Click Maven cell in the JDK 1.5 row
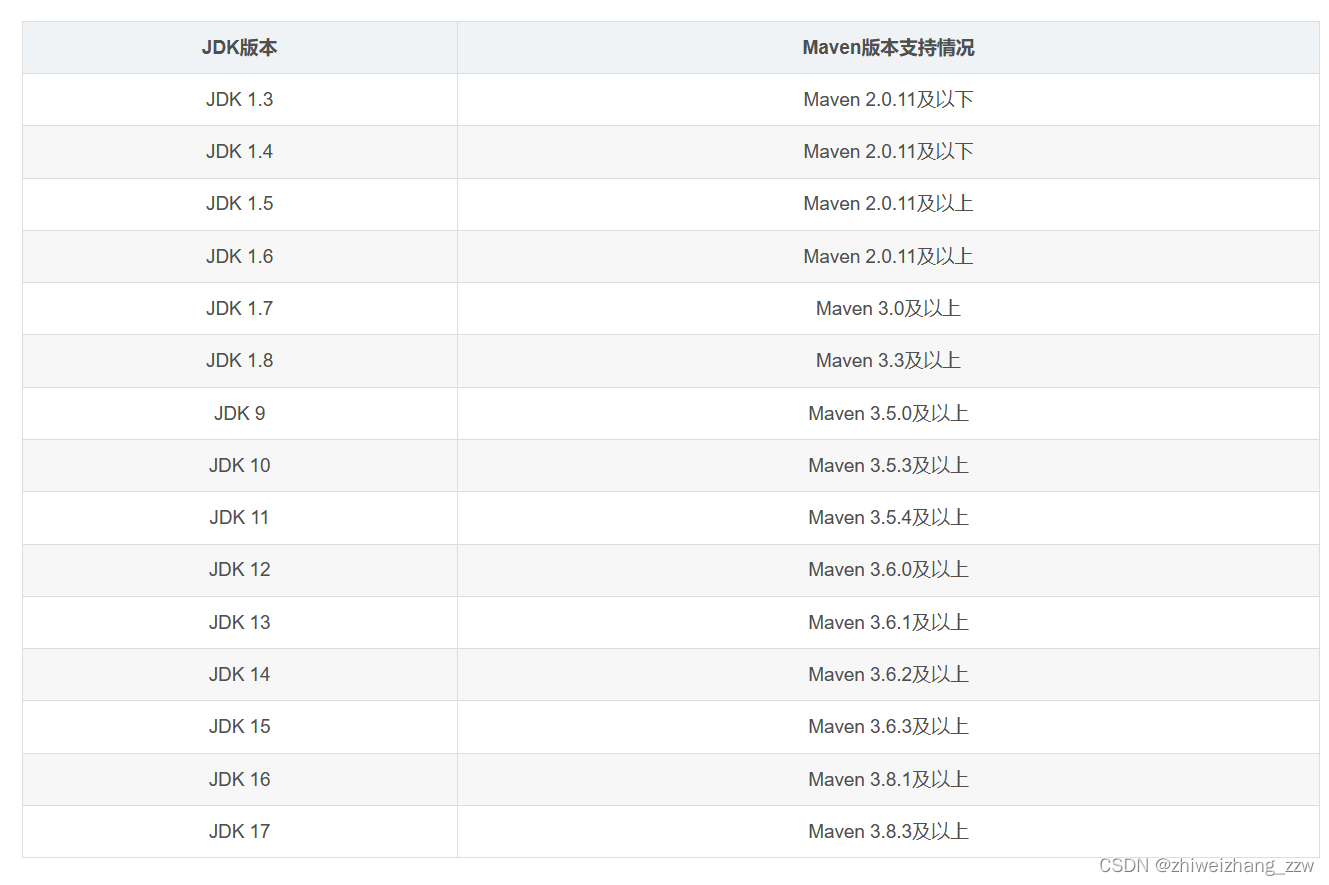The image size is (1329, 885). click(x=888, y=204)
